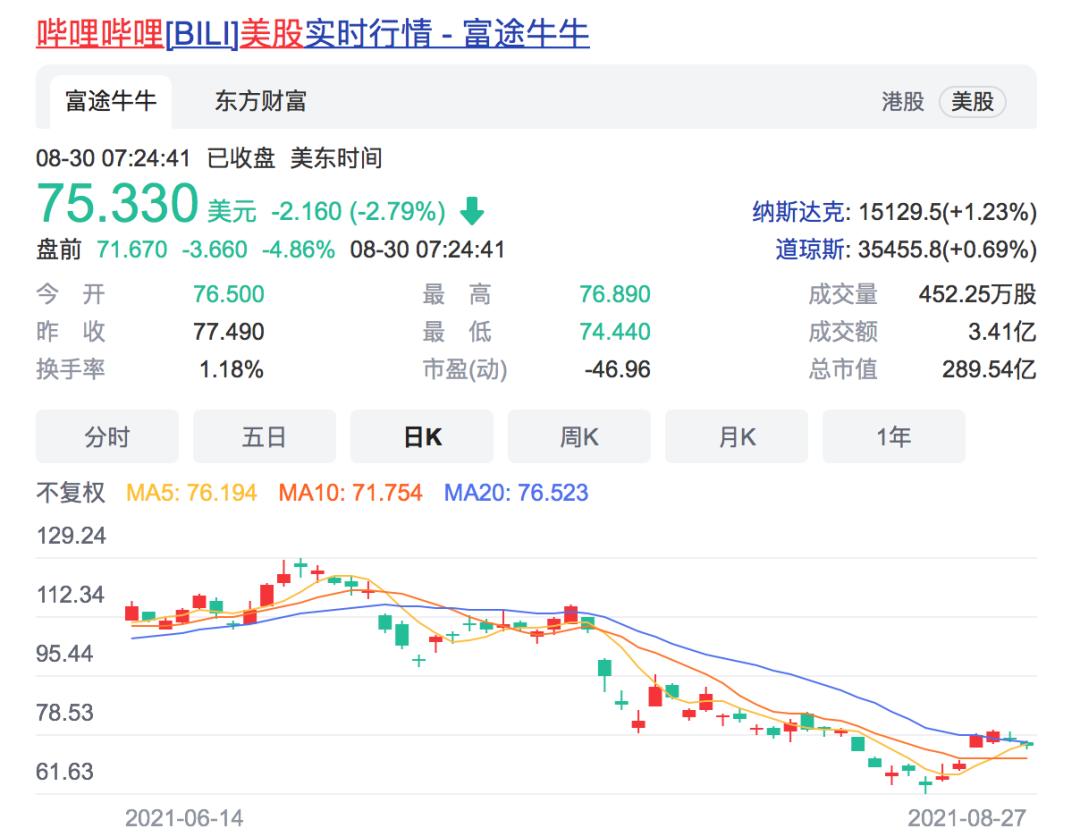Select the 日K daily candlestick chart

click(422, 436)
